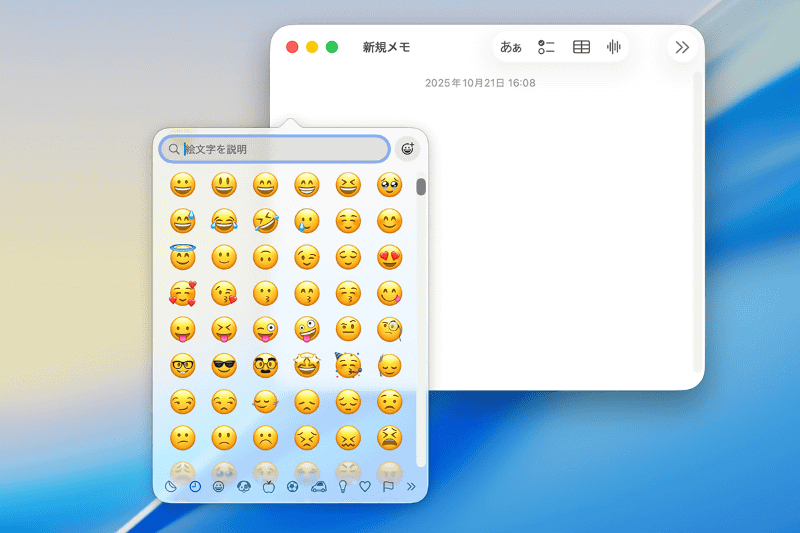Choose the smirking face emoji
This screenshot has height=533, width=800.
[183, 402]
